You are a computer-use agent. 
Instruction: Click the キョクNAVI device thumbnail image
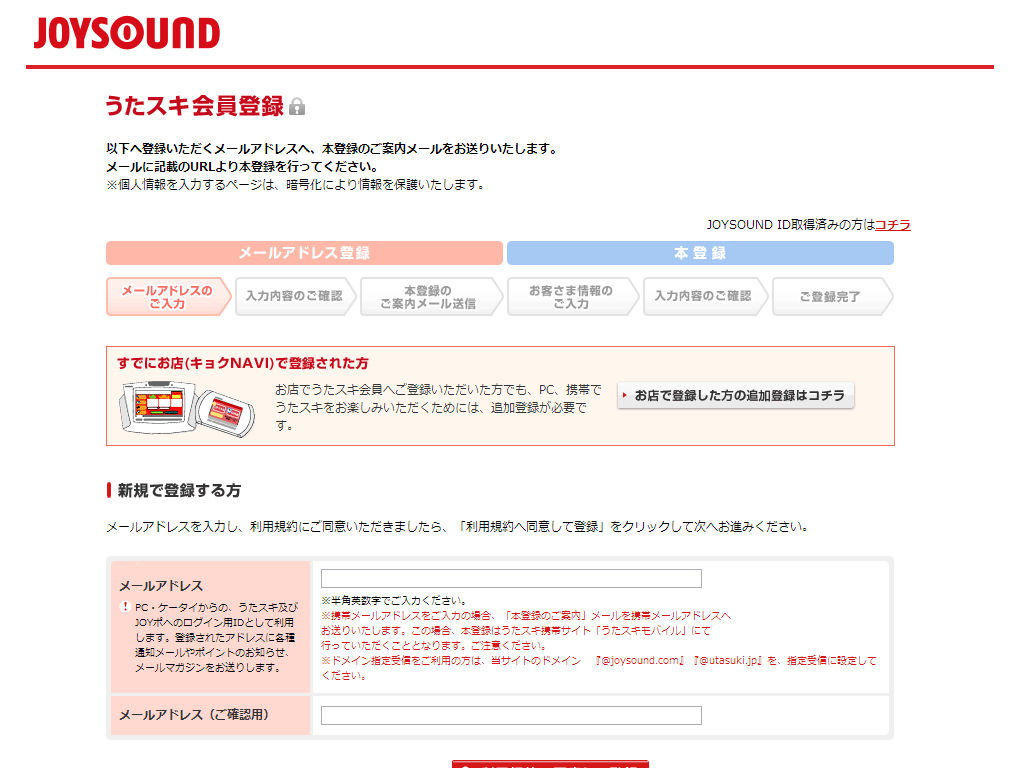pos(187,408)
